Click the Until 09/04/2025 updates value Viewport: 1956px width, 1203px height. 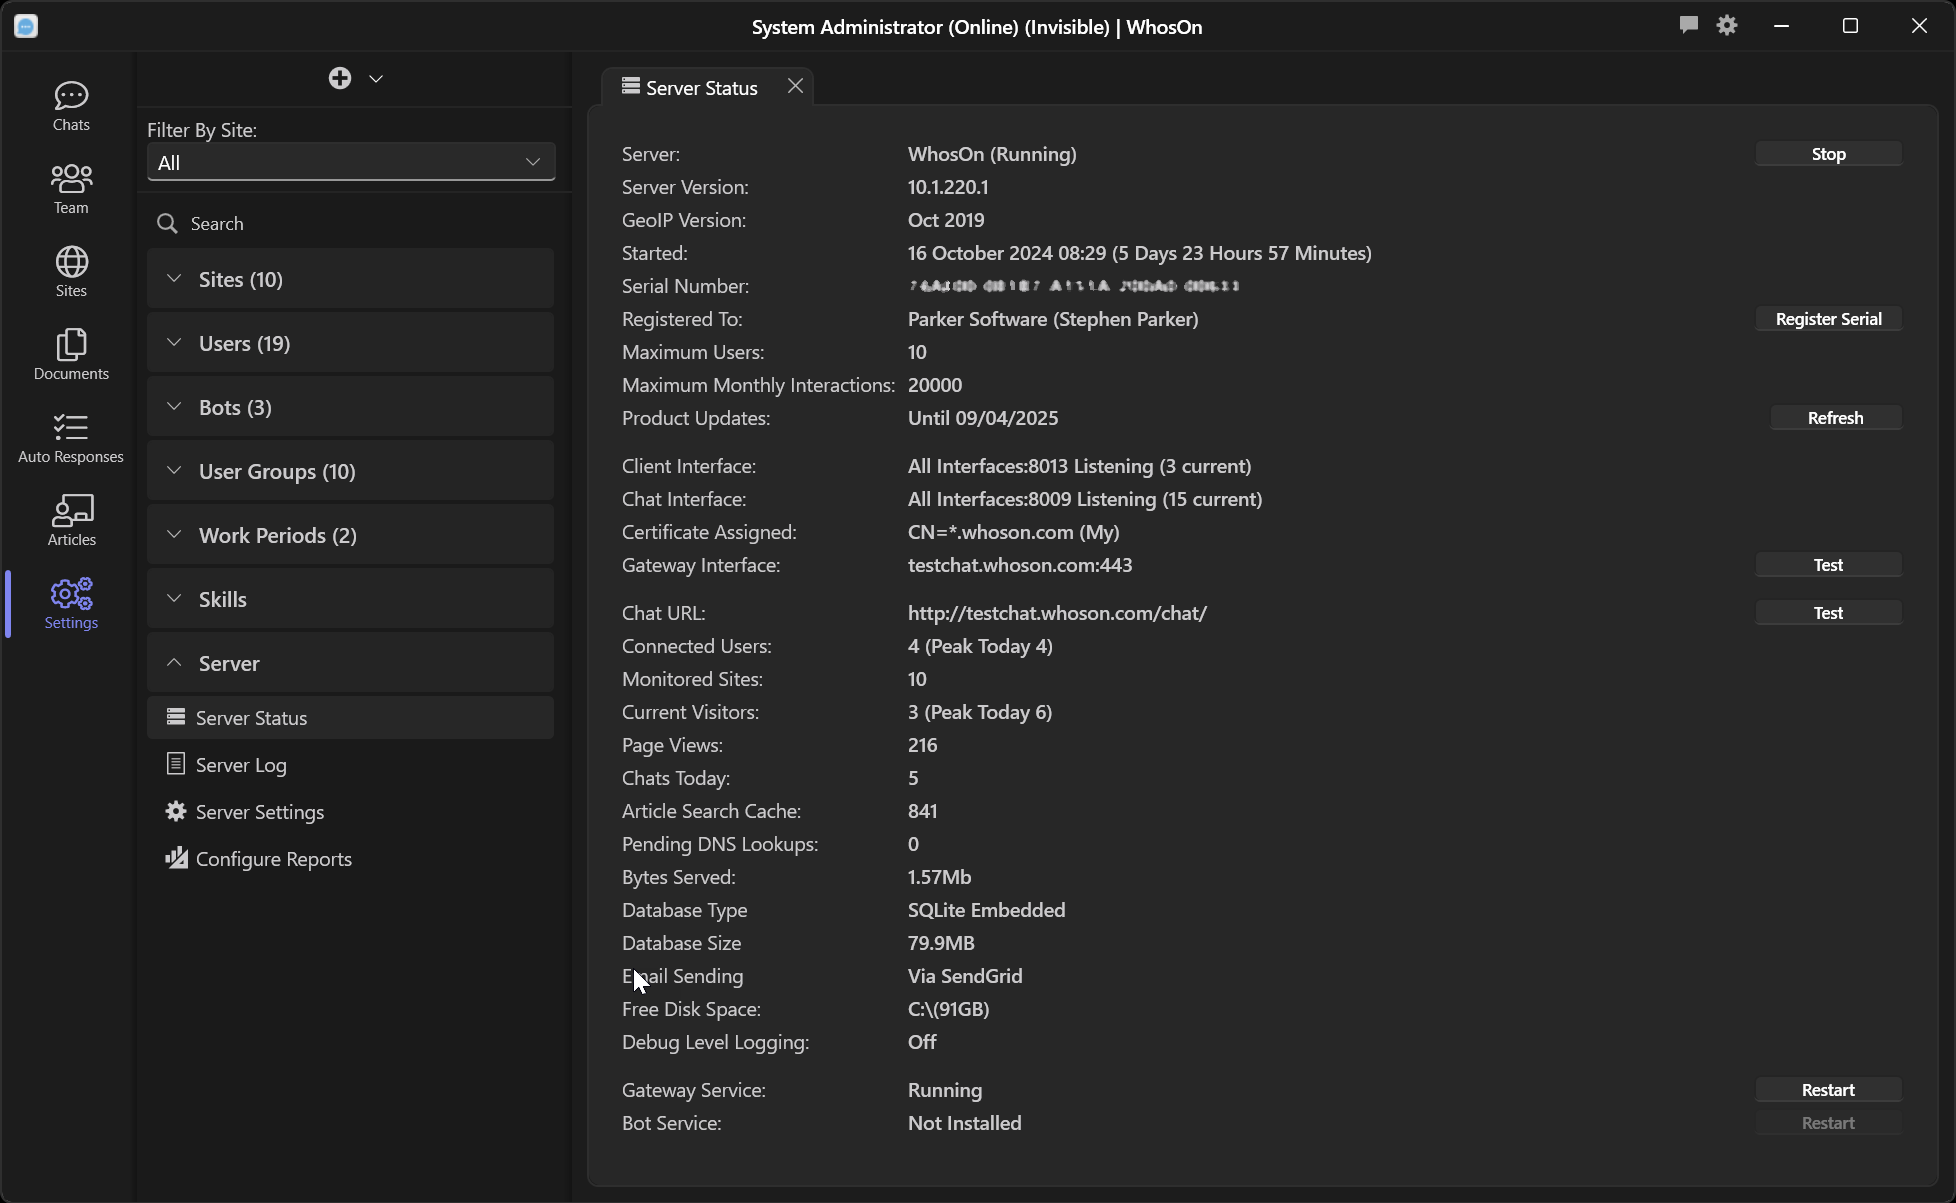click(x=983, y=418)
